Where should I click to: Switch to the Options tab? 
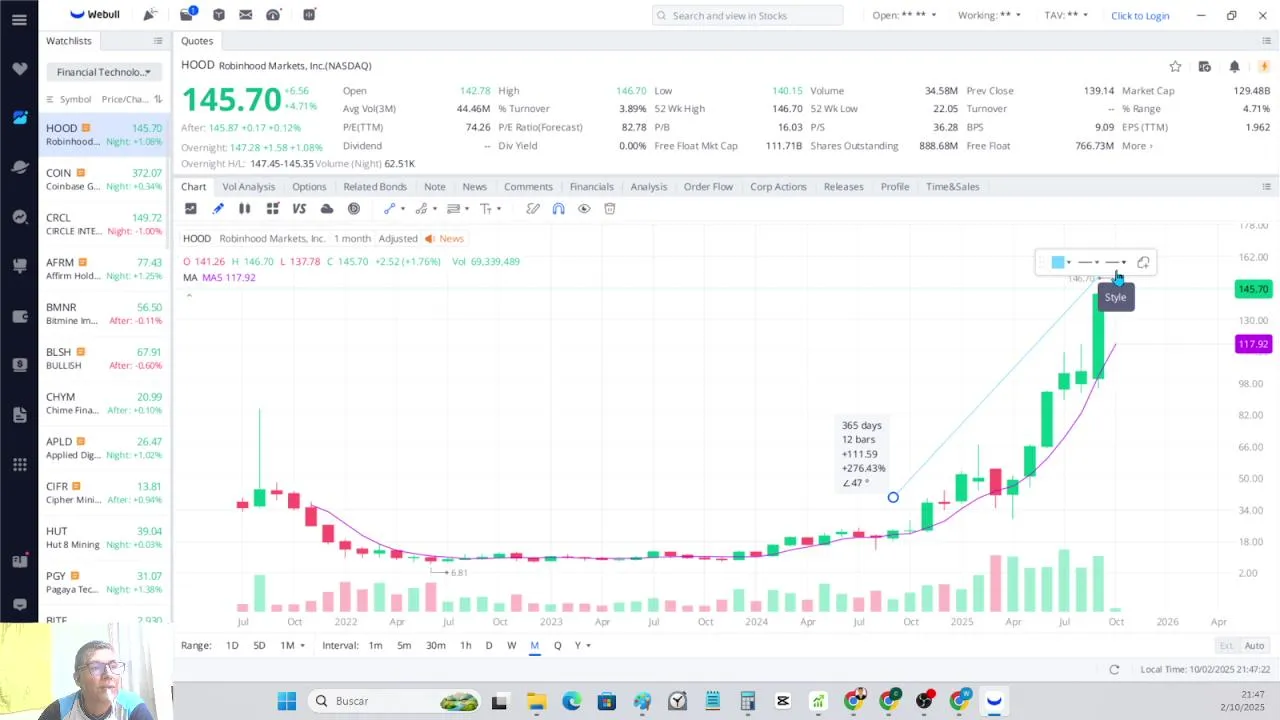click(x=309, y=187)
